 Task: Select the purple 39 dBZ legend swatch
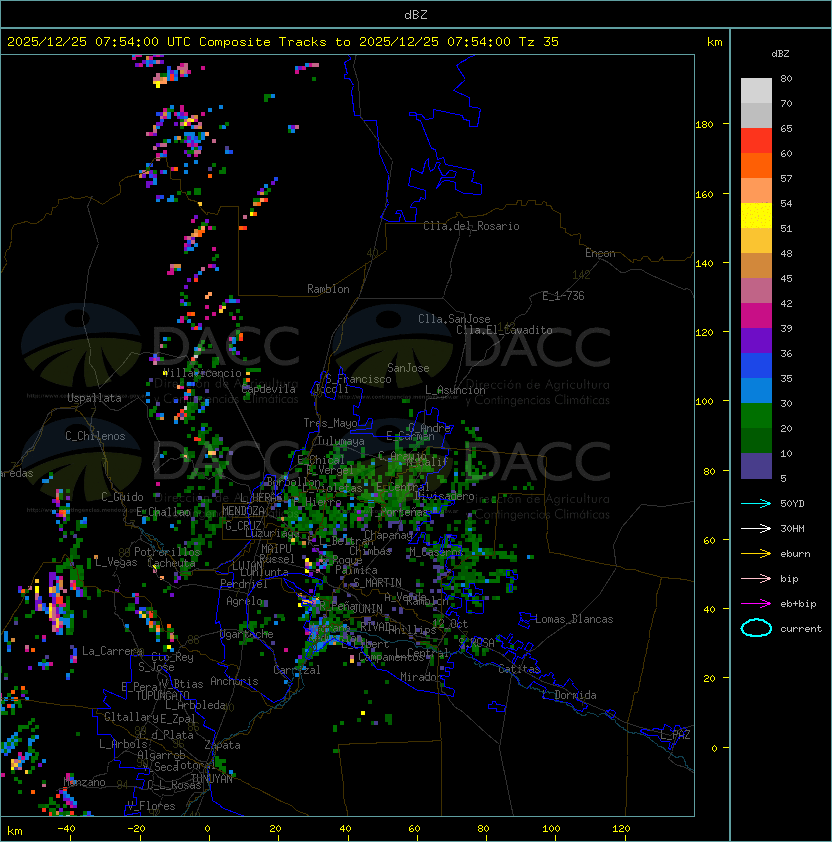[756, 340]
